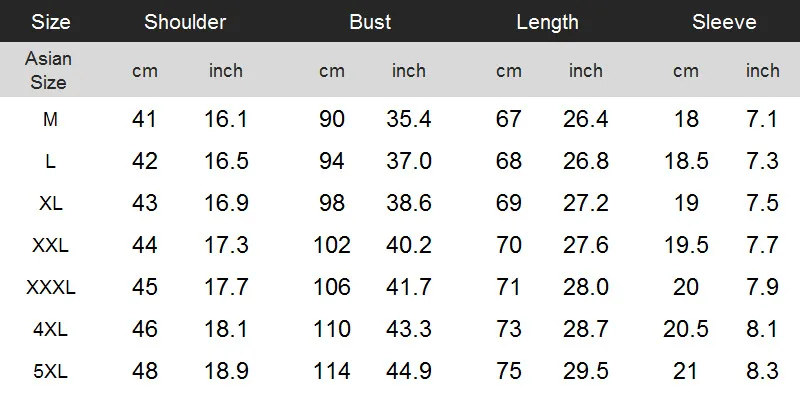800x399 pixels.
Task: Select the XL size row label
Action: (x=51, y=204)
